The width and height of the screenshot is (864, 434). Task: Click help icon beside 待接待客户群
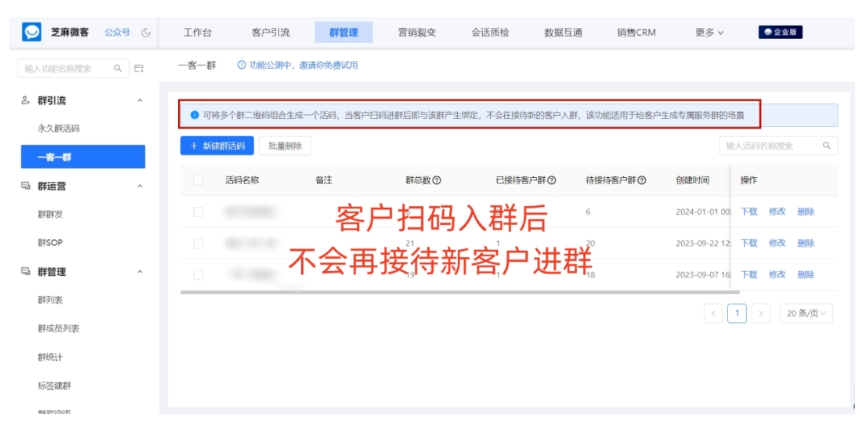tap(641, 180)
